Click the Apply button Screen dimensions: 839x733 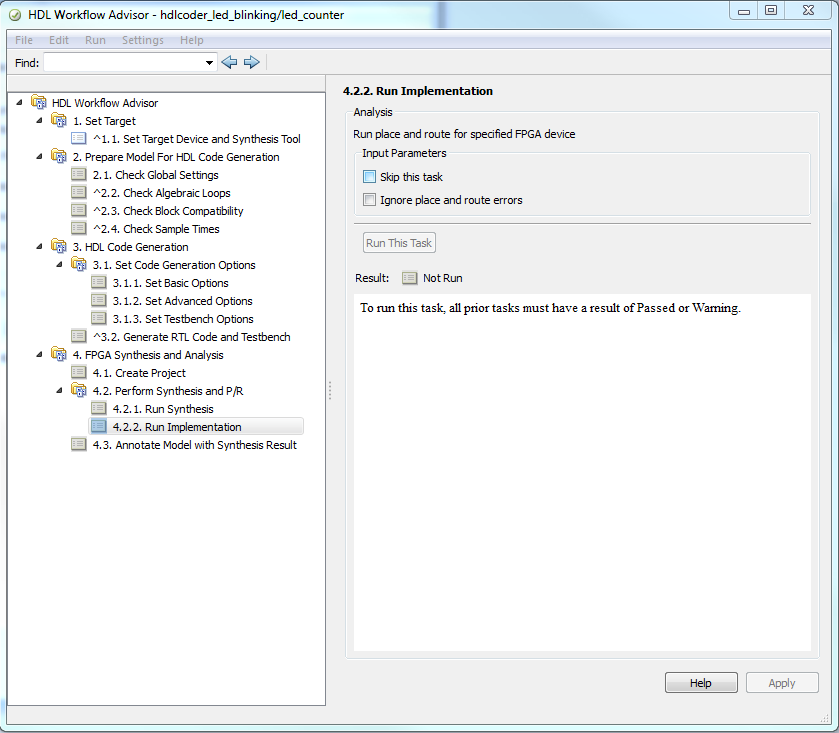[782, 683]
